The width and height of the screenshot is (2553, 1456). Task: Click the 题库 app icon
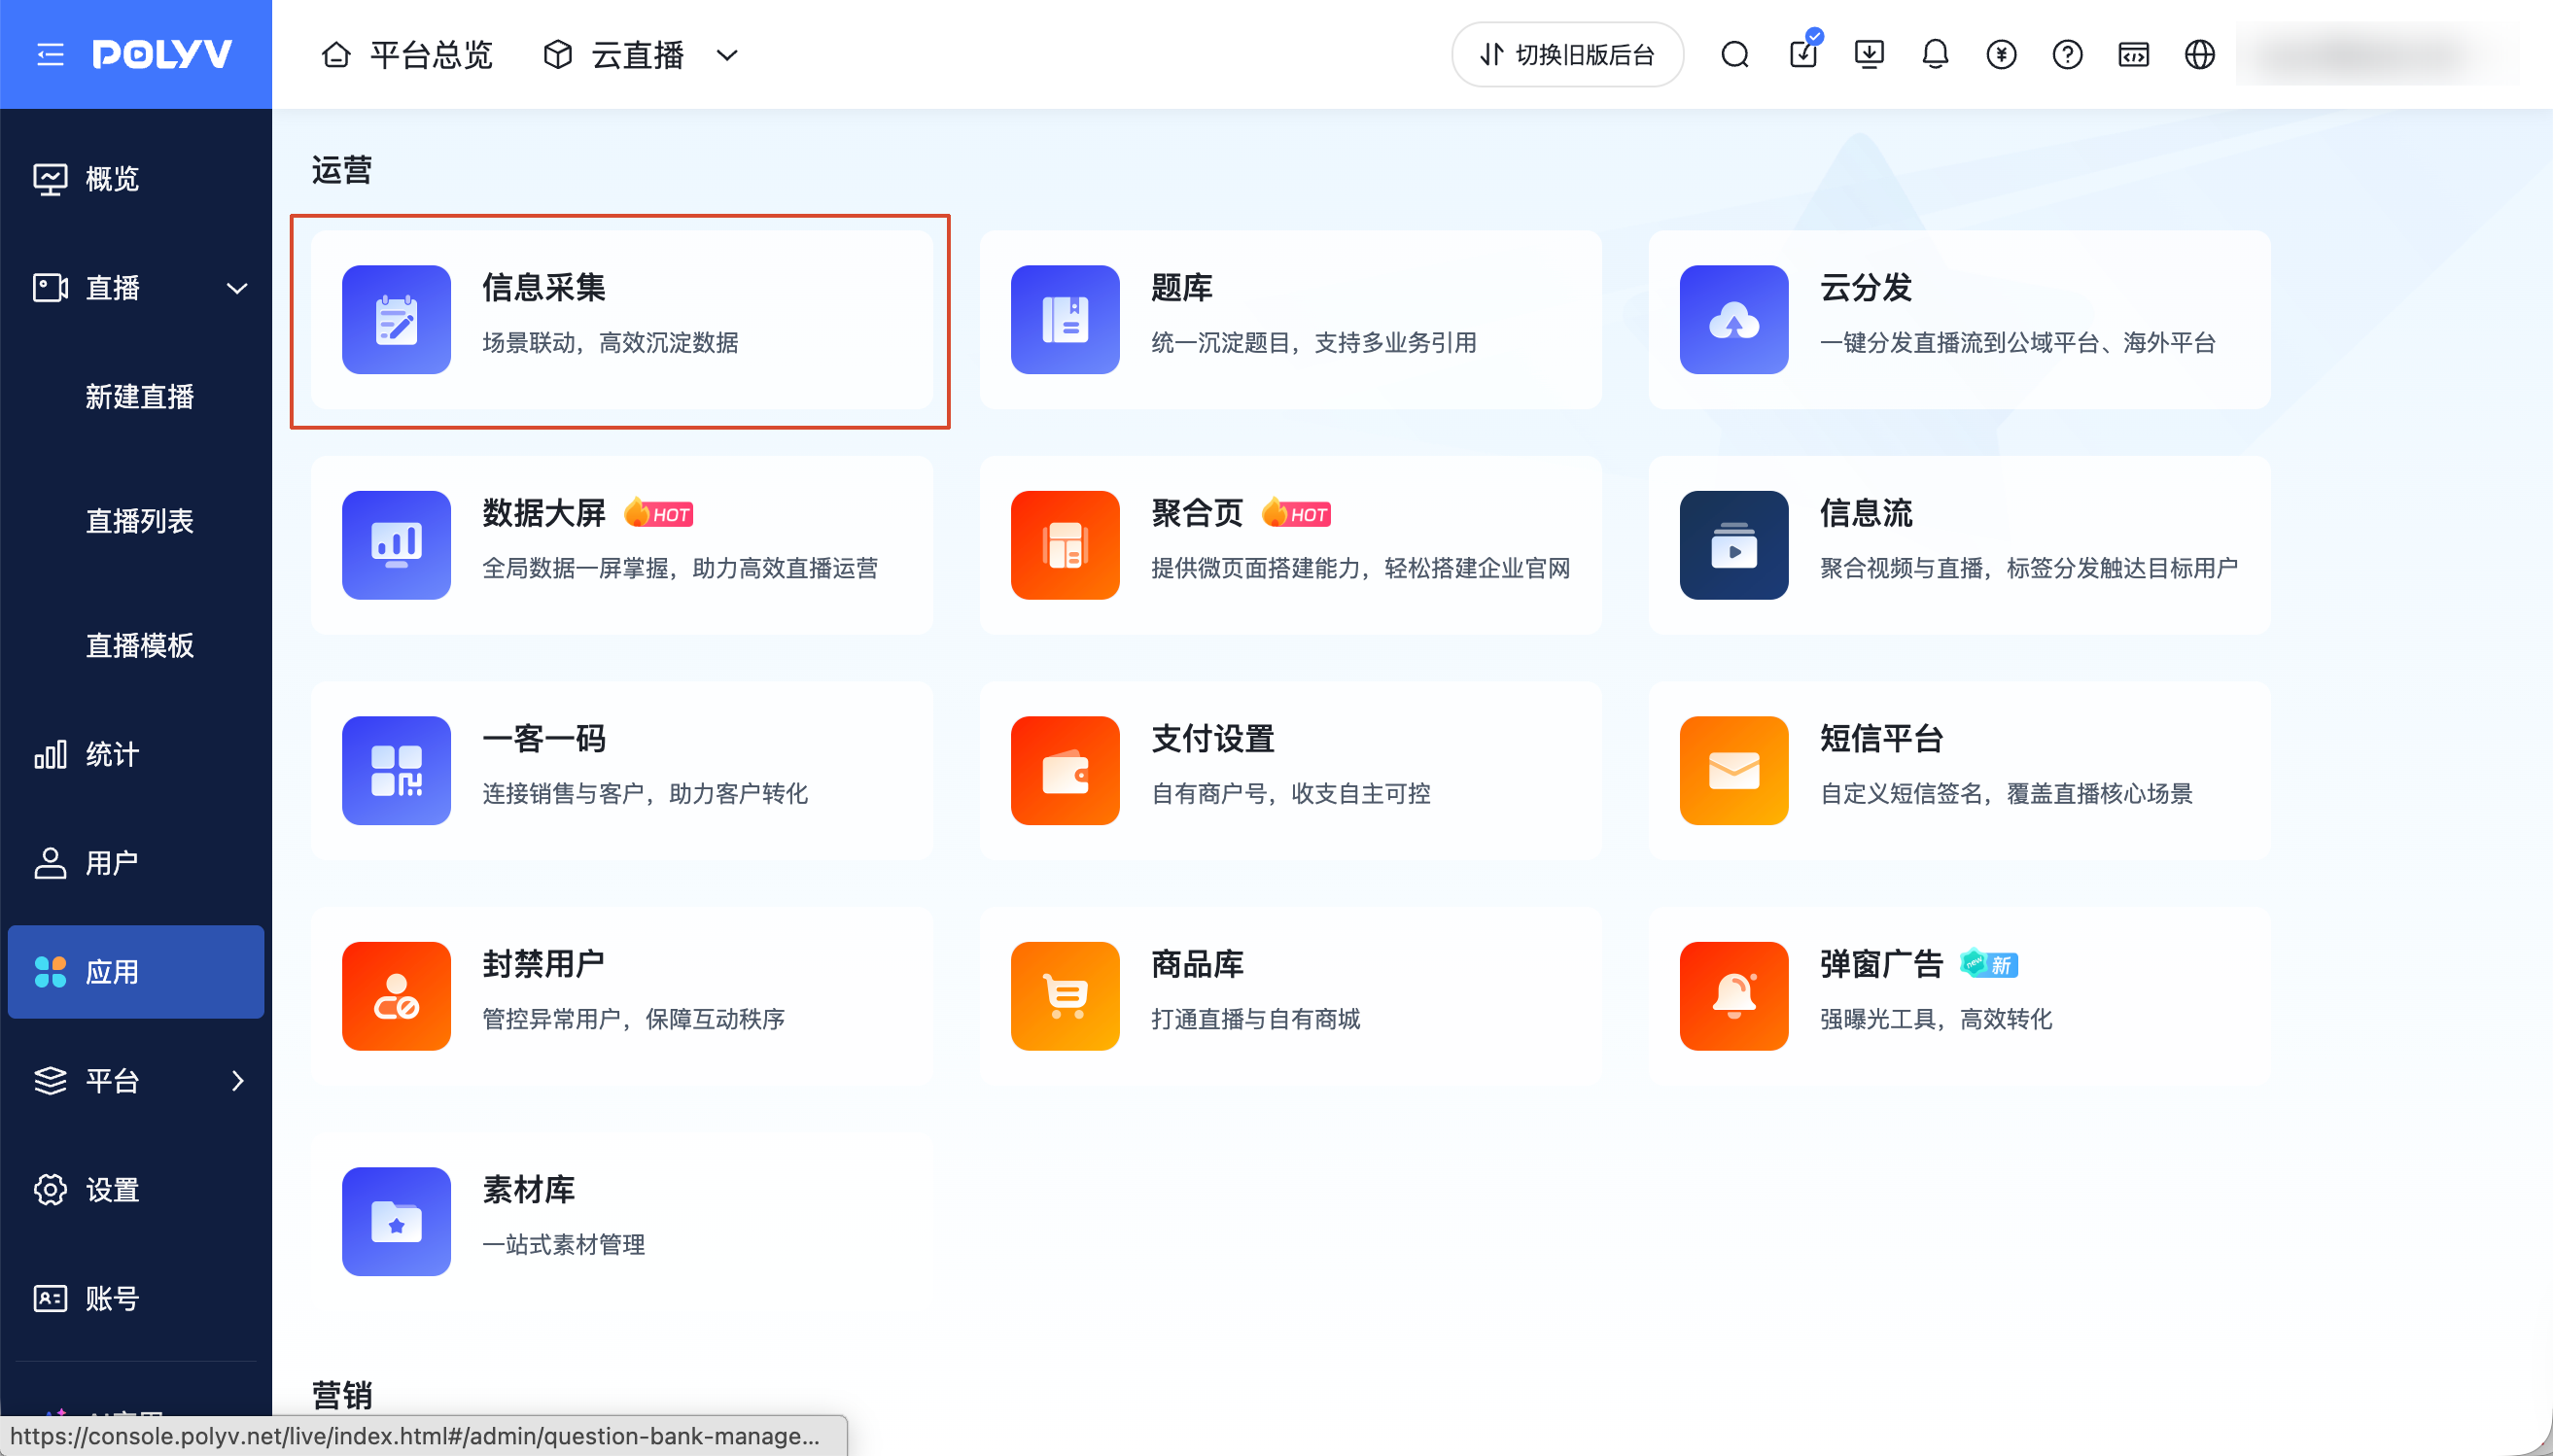point(1065,320)
